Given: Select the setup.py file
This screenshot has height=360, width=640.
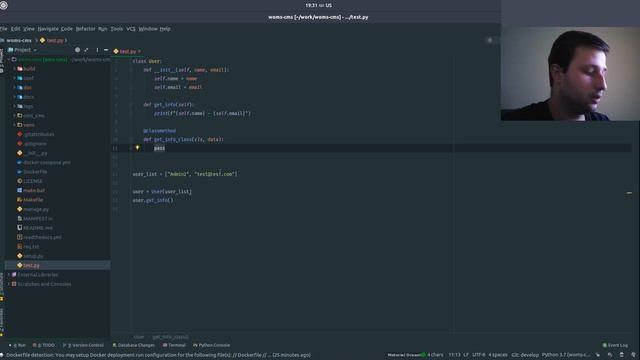Looking at the screenshot, I should point(33,256).
